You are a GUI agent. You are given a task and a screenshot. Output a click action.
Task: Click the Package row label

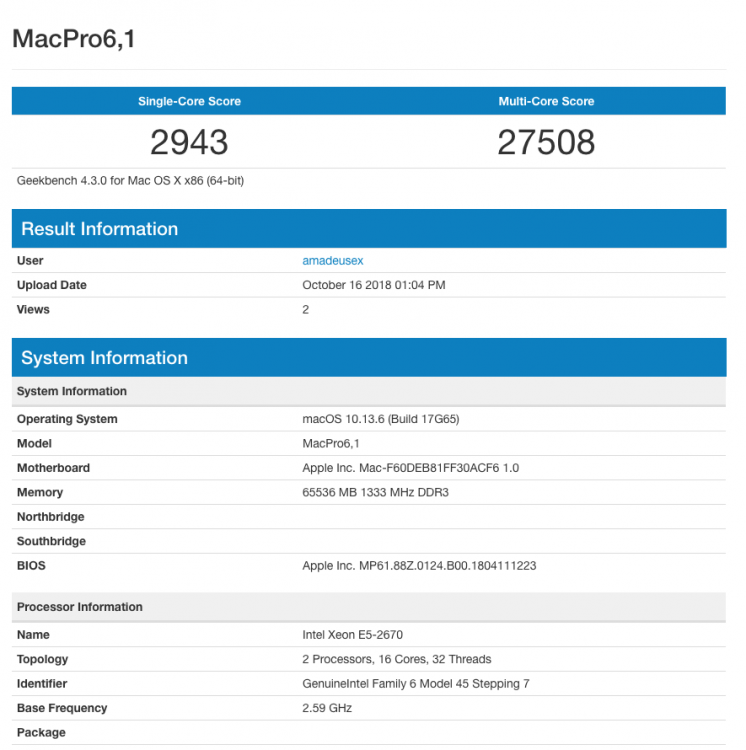(x=41, y=732)
